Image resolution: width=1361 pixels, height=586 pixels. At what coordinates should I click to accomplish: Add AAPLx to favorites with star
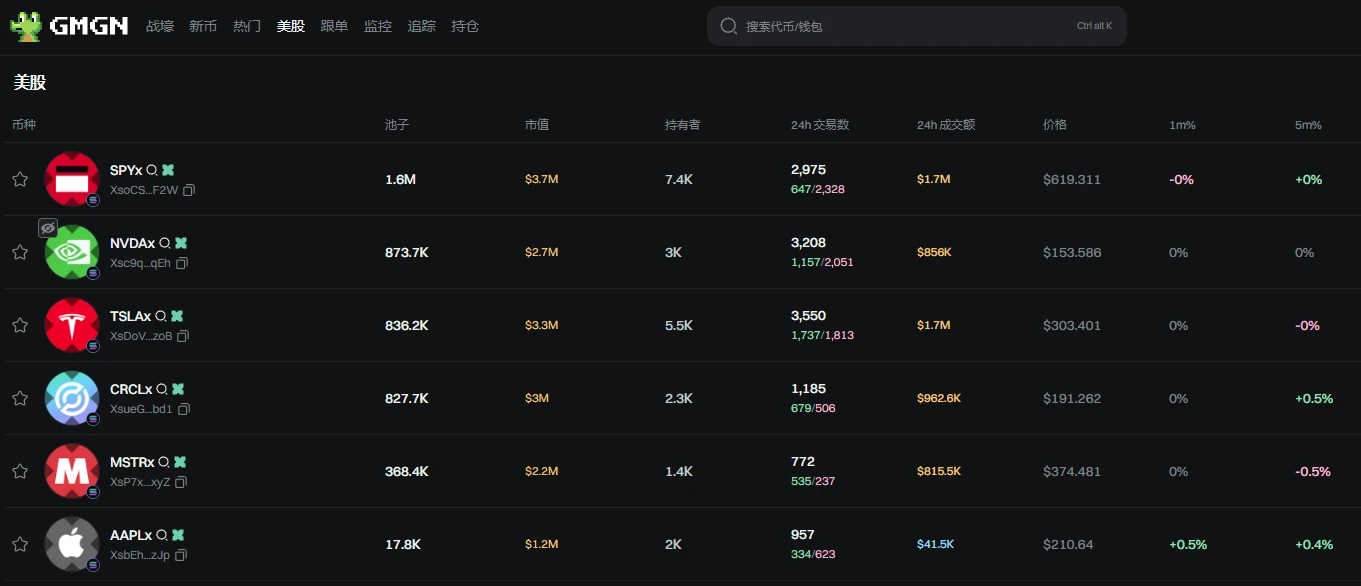point(20,544)
